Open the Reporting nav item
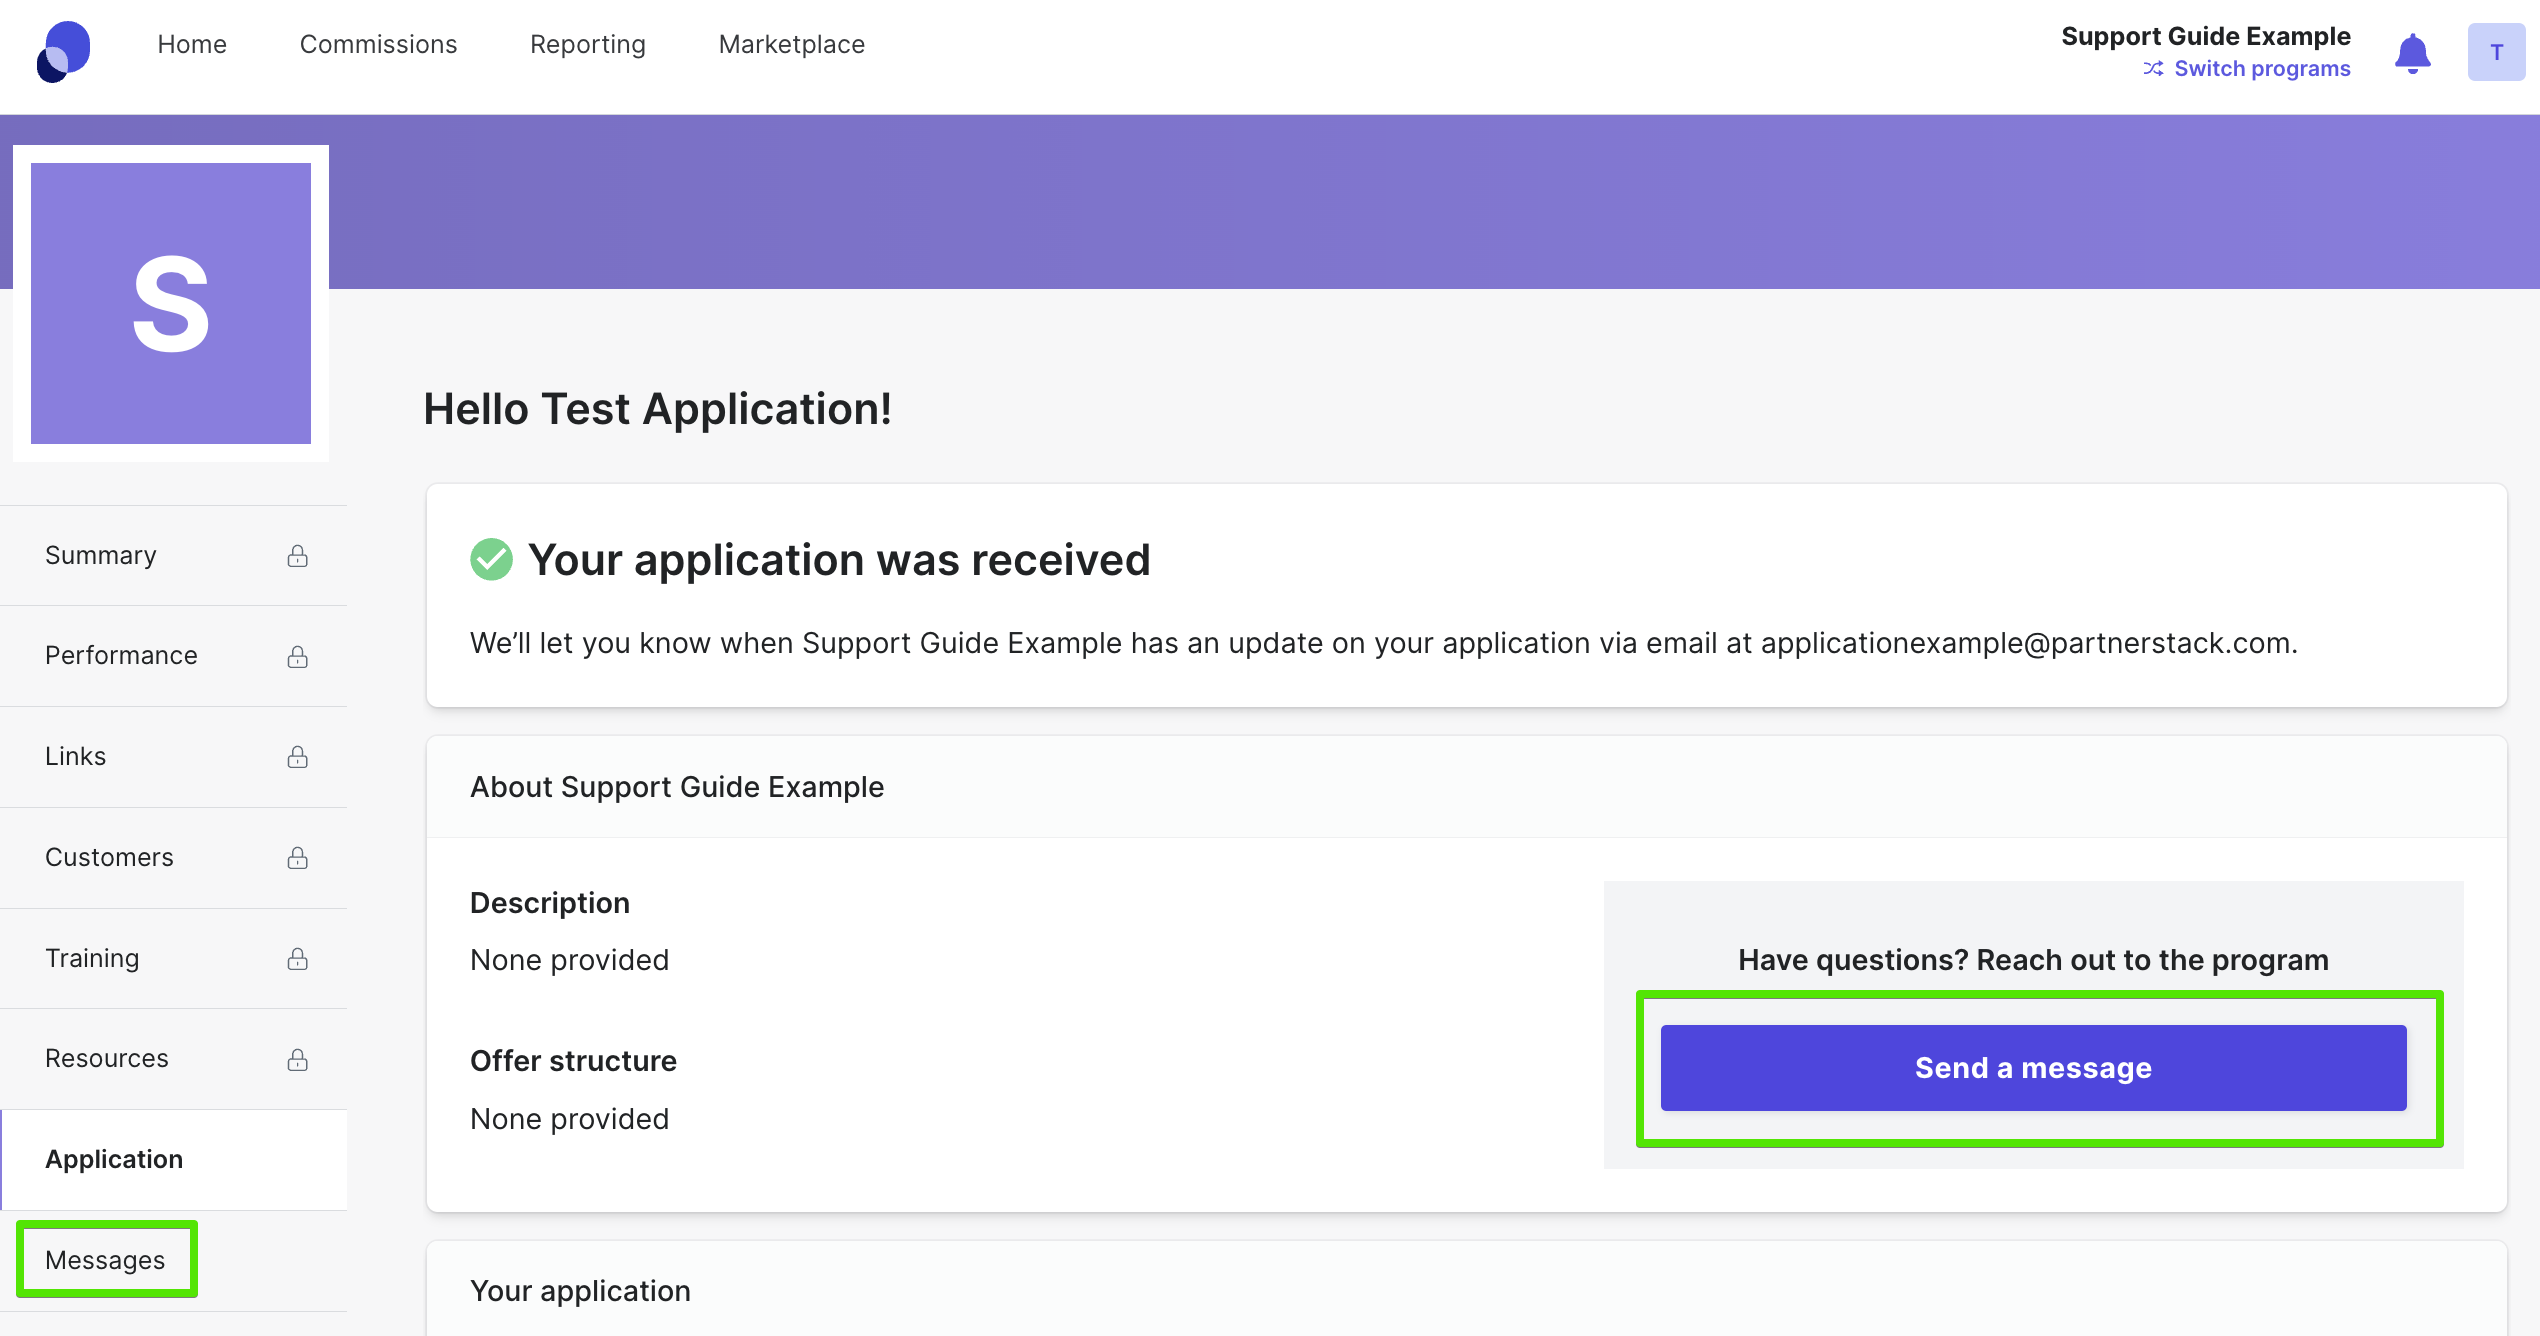The image size is (2540, 1336). [x=588, y=45]
